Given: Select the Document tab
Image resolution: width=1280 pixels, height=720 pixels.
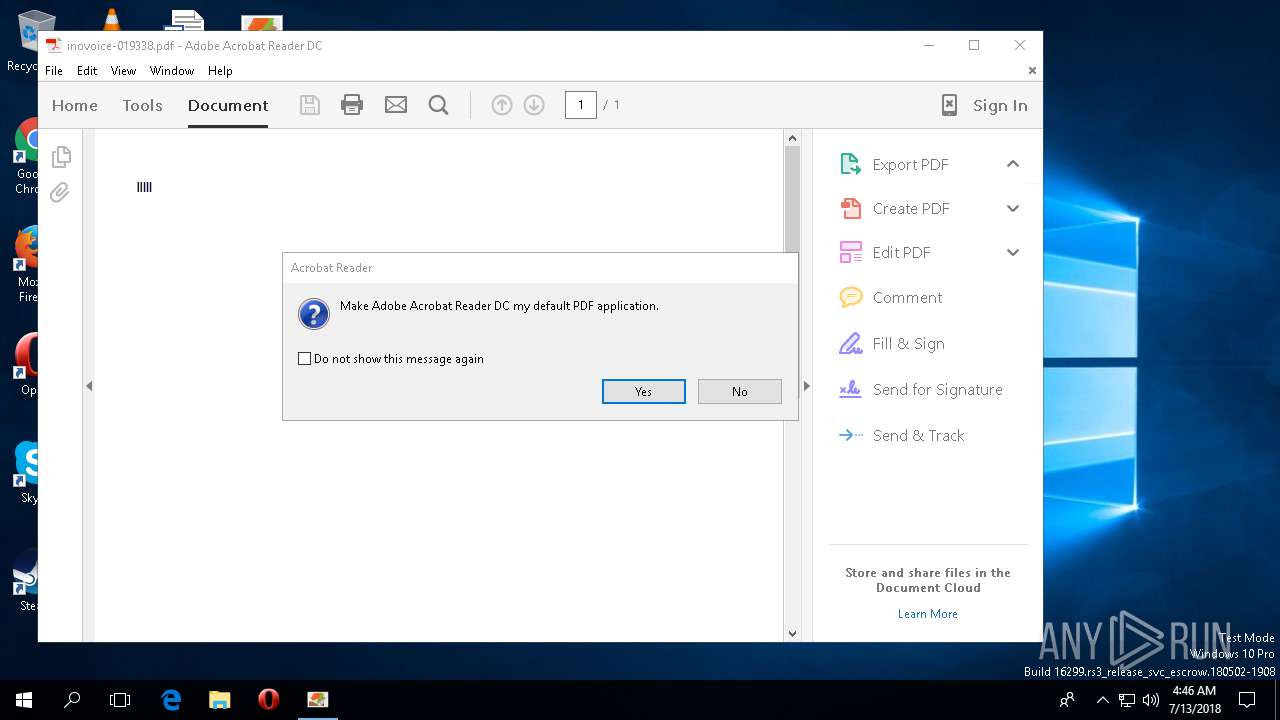Looking at the screenshot, I should click(228, 105).
